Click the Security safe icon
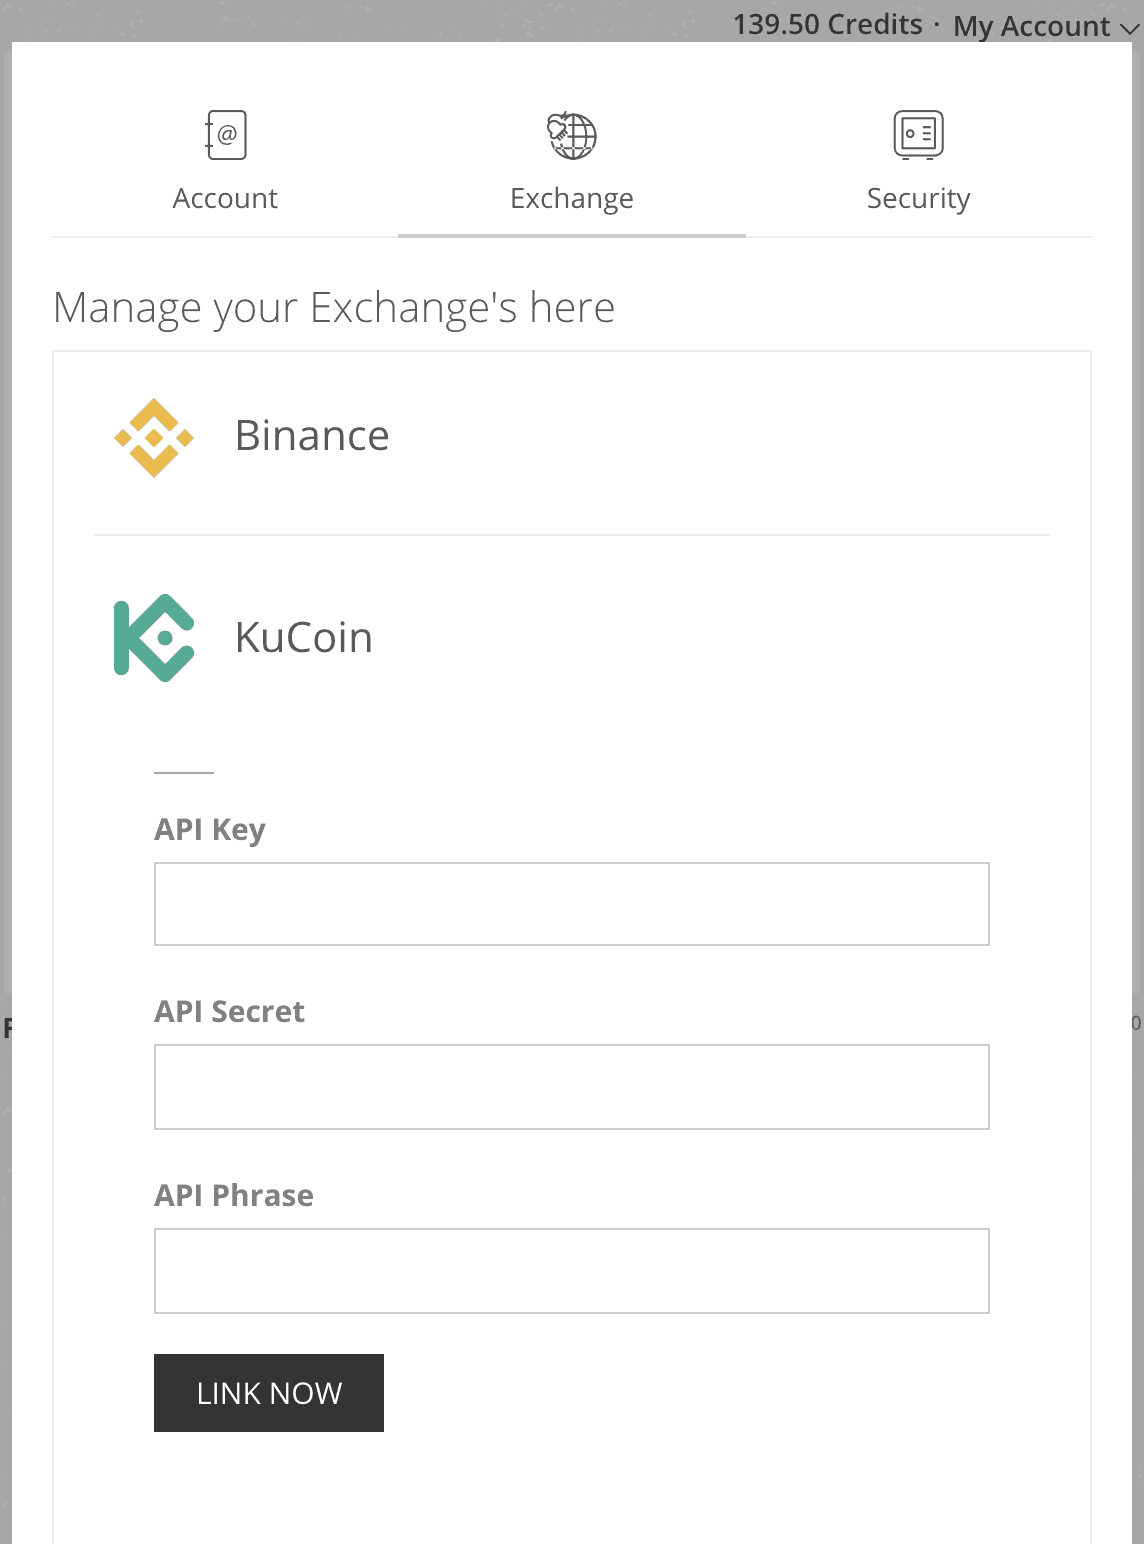Viewport: 1144px width, 1544px height. (918, 135)
